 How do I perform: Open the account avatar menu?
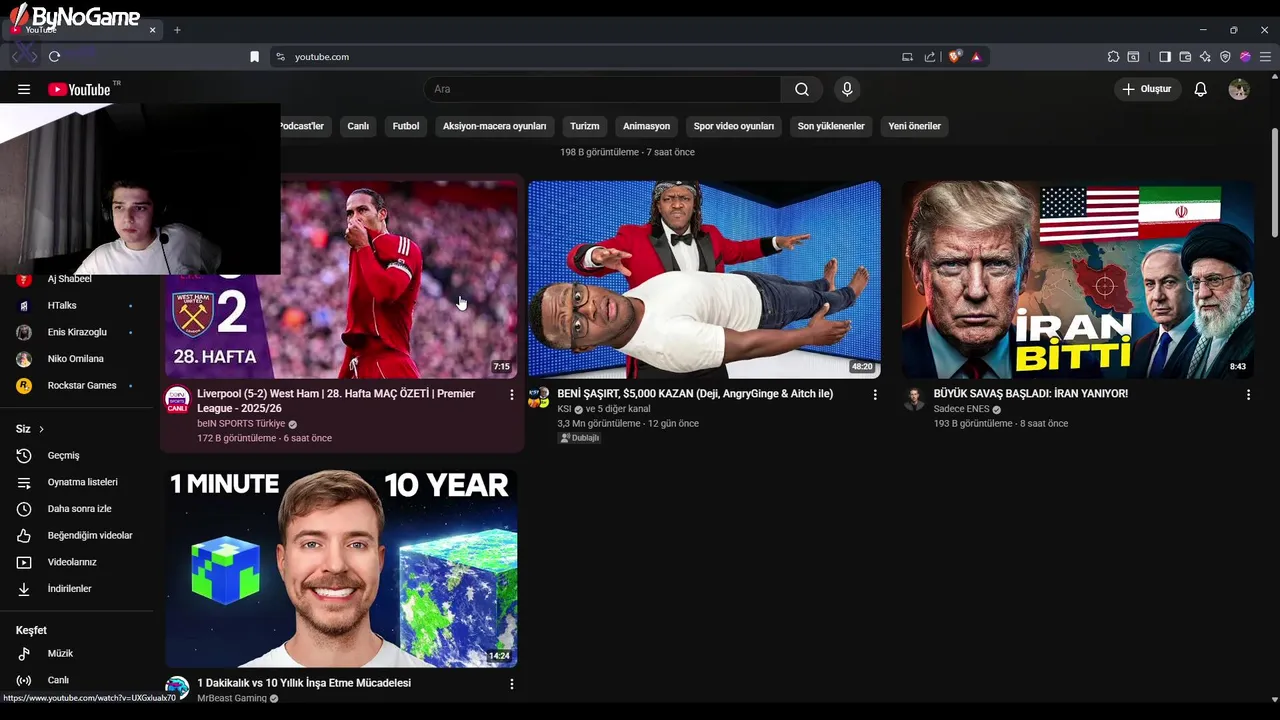(1239, 89)
